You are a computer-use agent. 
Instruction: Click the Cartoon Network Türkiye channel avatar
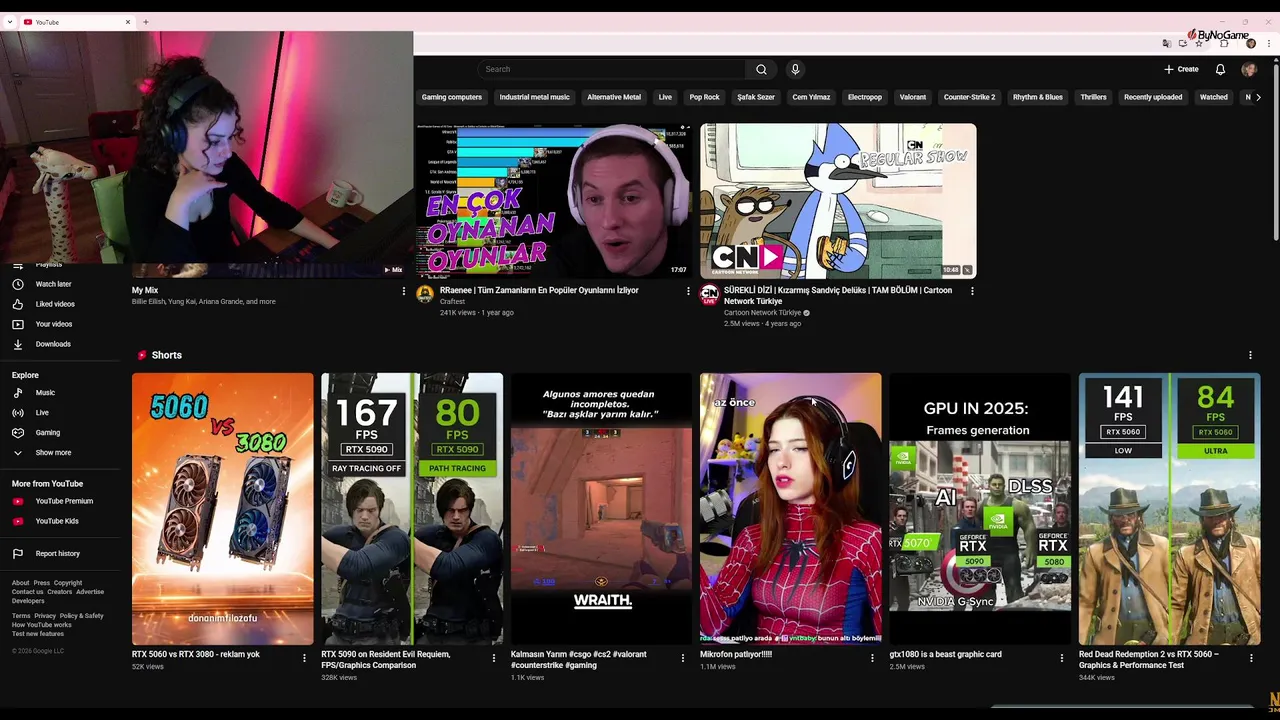point(709,294)
